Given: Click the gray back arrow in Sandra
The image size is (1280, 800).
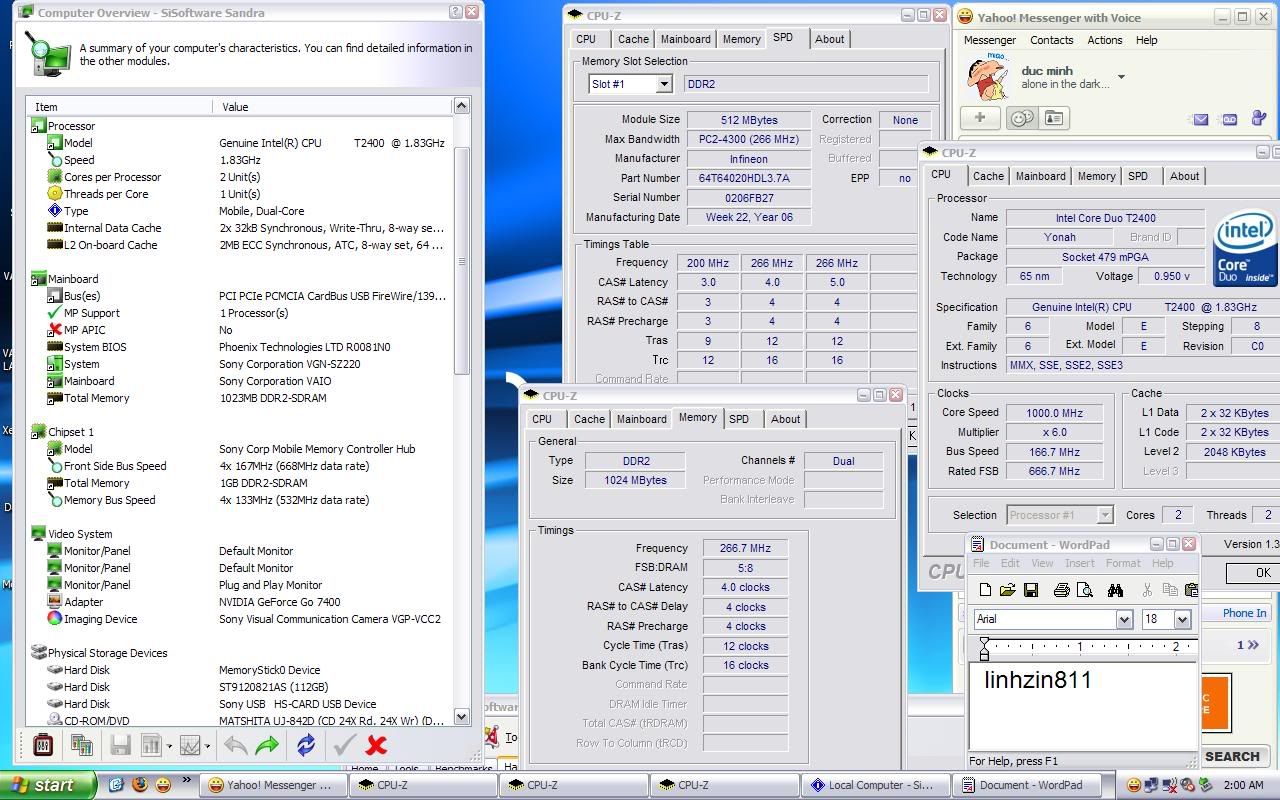Looking at the screenshot, I should [236, 745].
